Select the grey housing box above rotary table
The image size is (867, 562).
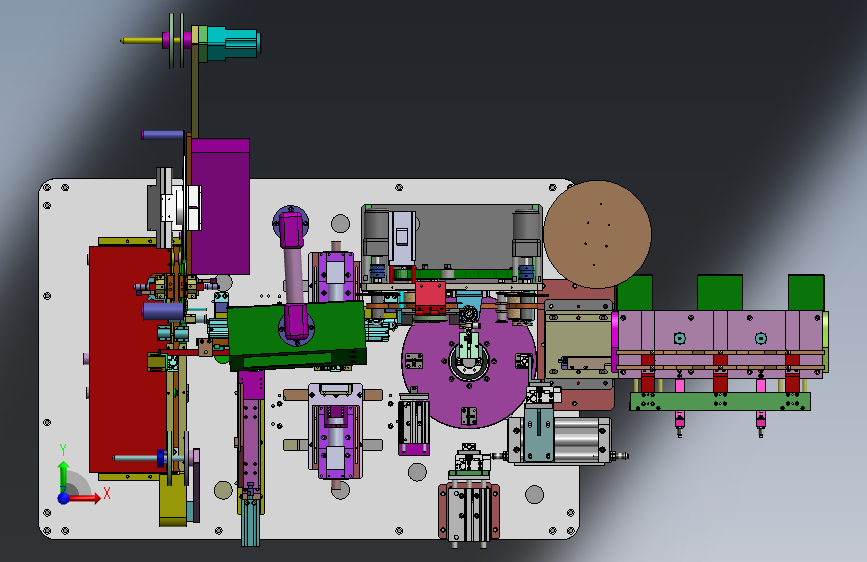[452, 243]
